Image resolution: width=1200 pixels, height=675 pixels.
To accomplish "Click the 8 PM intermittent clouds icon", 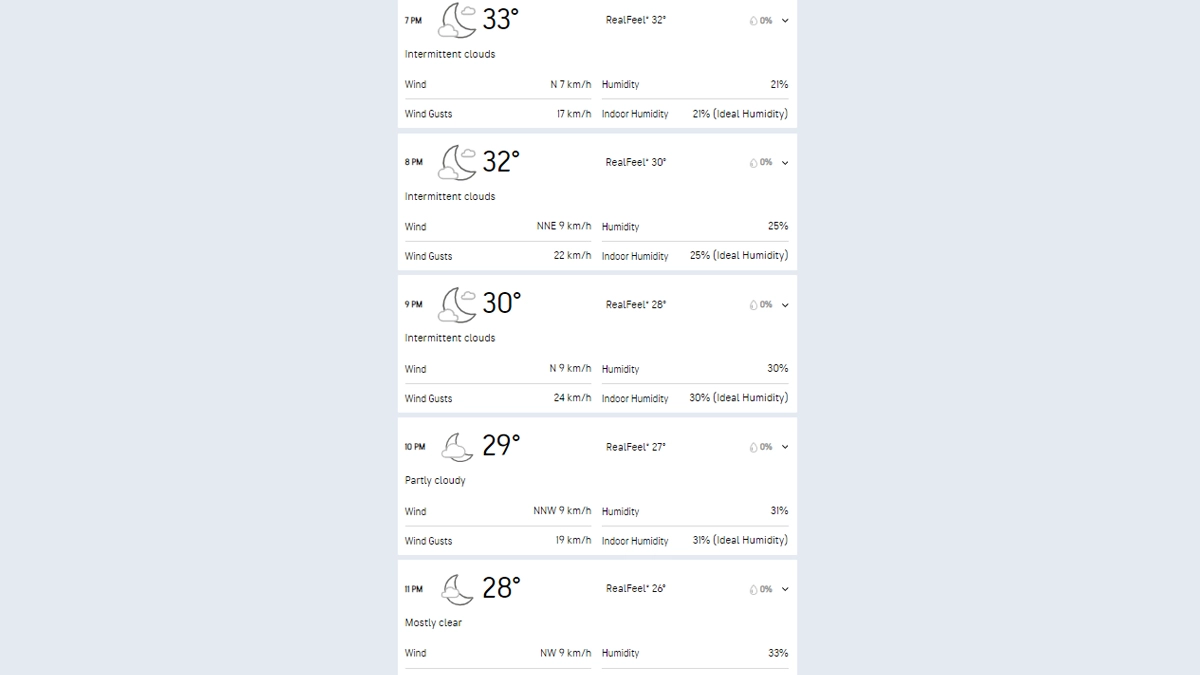I will coord(458,162).
